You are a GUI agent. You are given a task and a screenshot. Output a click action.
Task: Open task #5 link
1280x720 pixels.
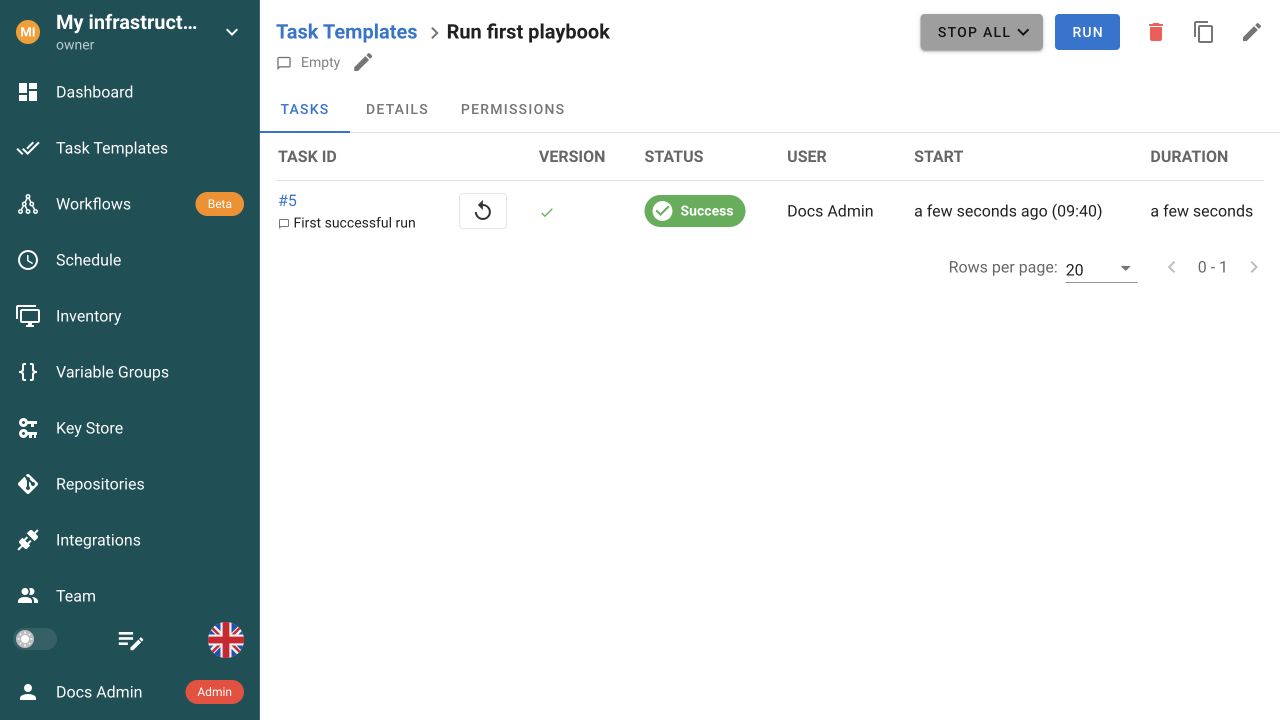(288, 201)
